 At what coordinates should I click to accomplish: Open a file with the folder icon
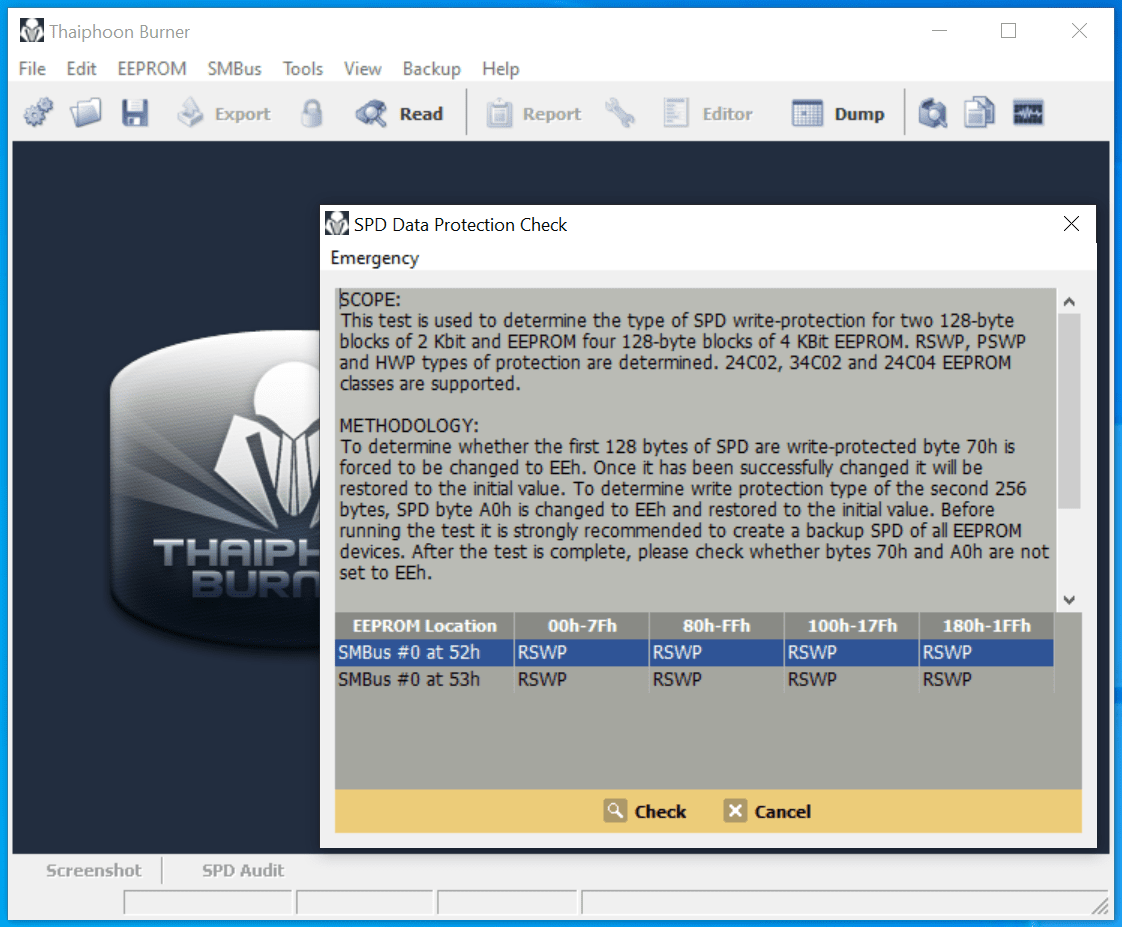point(86,113)
